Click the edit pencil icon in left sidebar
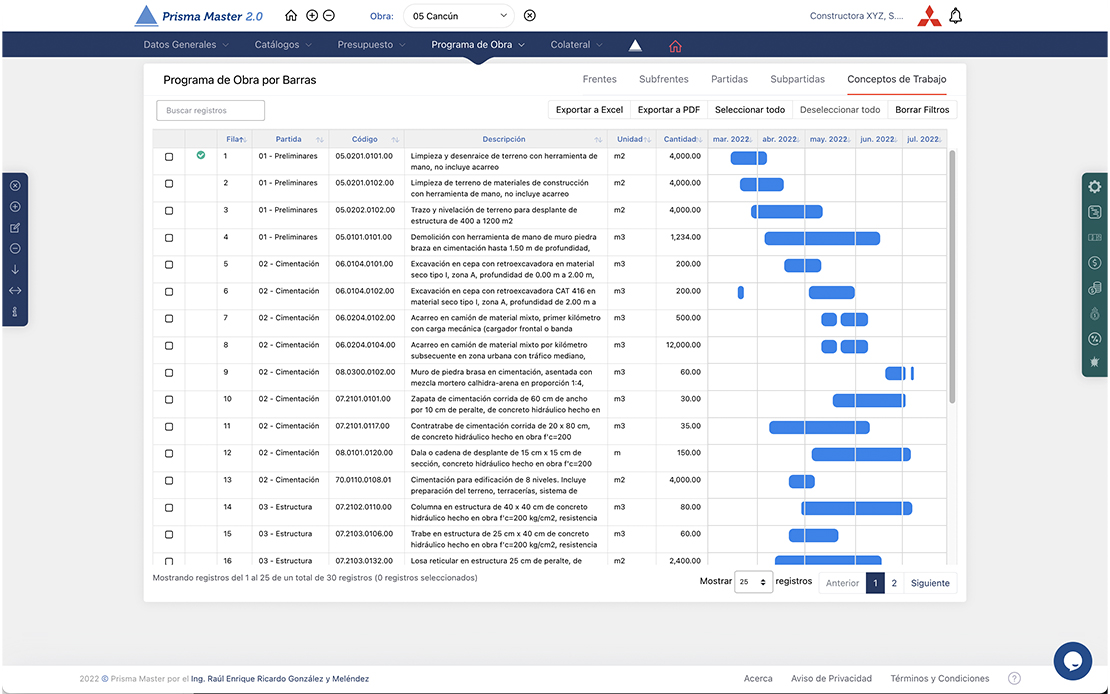 tap(15, 228)
